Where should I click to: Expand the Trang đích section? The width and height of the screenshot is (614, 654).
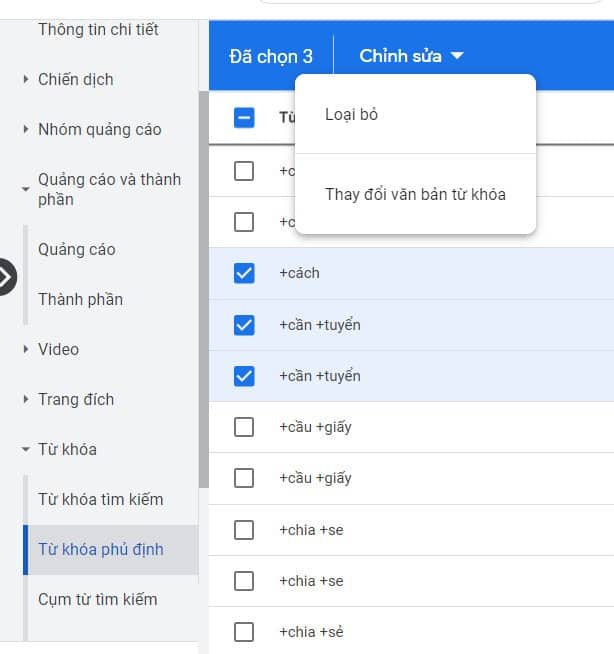[75, 399]
